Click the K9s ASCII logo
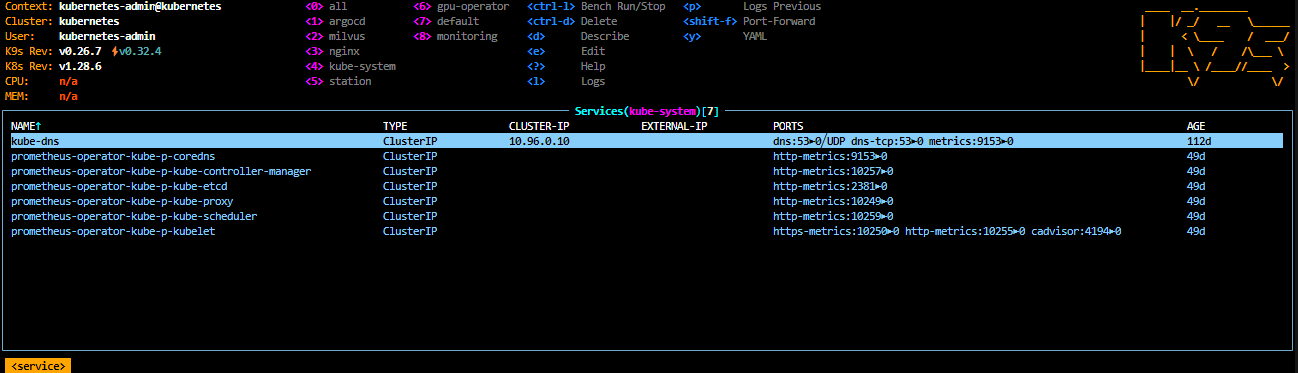This screenshot has height=373, width=1298. (1215, 45)
